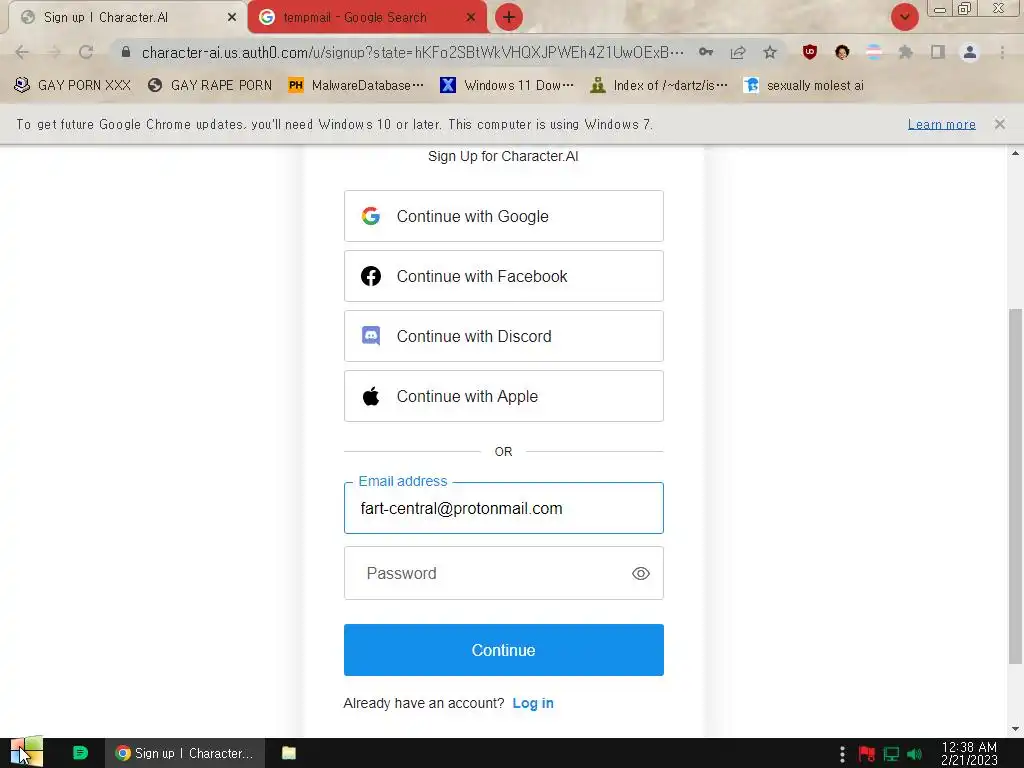
Task: Open uBlock Origin extension icon
Action: [x=810, y=52]
